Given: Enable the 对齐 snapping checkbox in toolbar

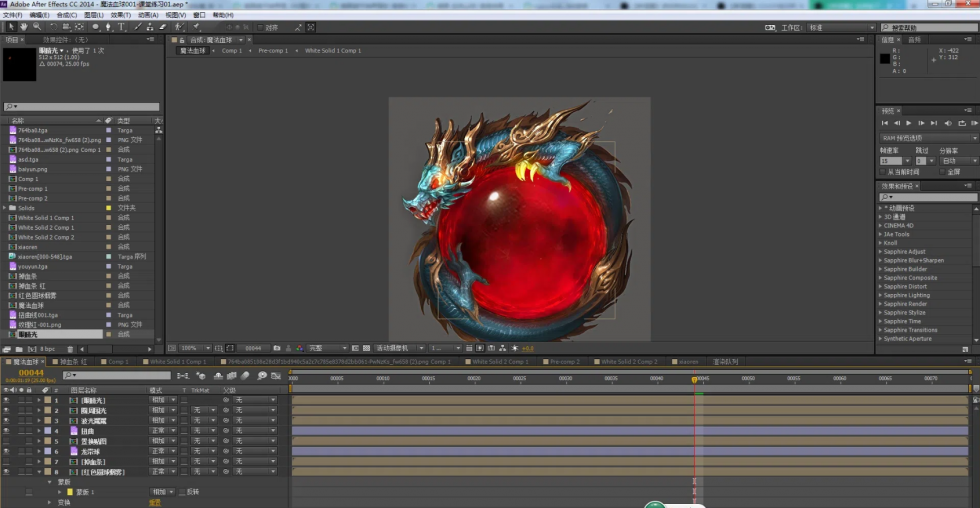Looking at the screenshot, I should pyautogui.click(x=261, y=27).
